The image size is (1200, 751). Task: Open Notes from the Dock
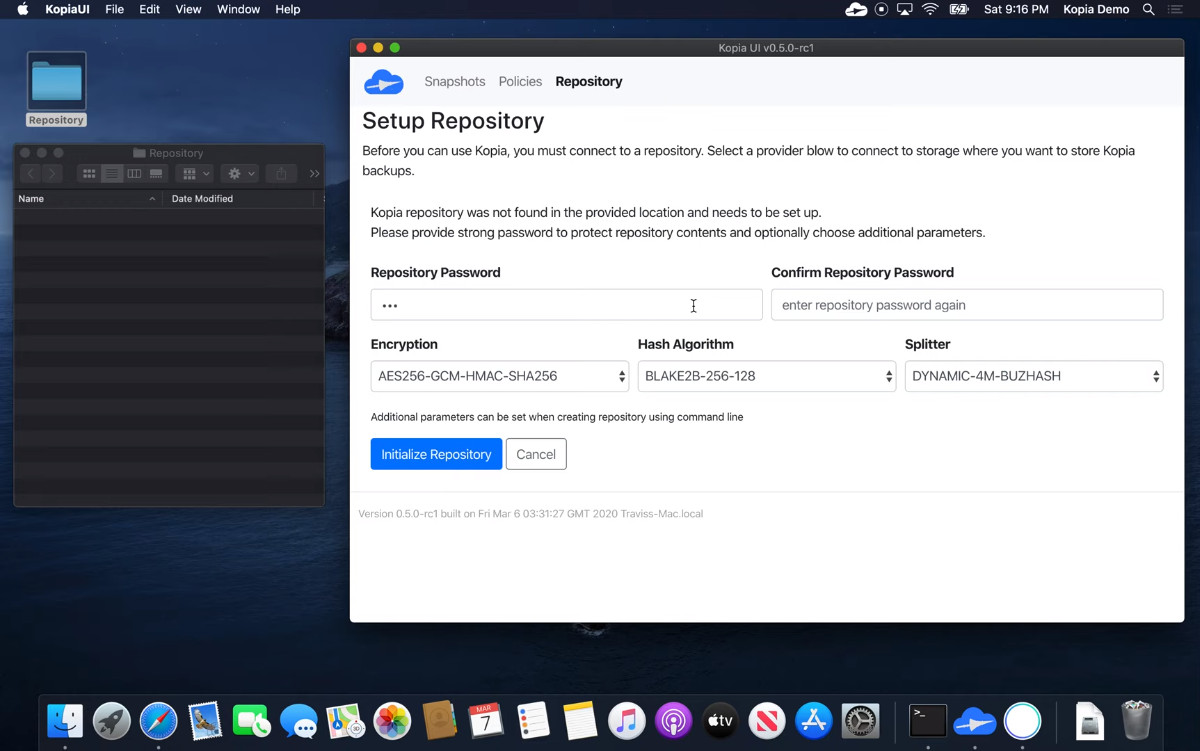pyautogui.click(x=580, y=720)
